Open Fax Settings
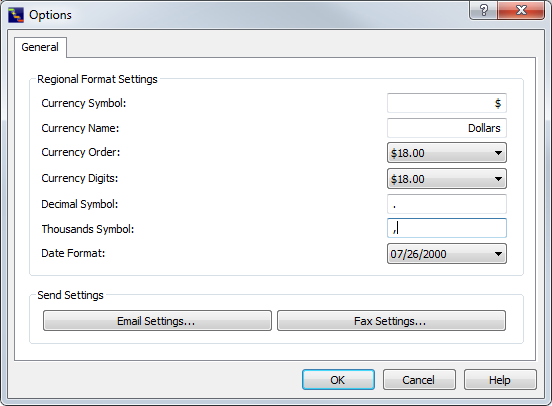Viewport: 552px width, 406px height. pos(391,320)
